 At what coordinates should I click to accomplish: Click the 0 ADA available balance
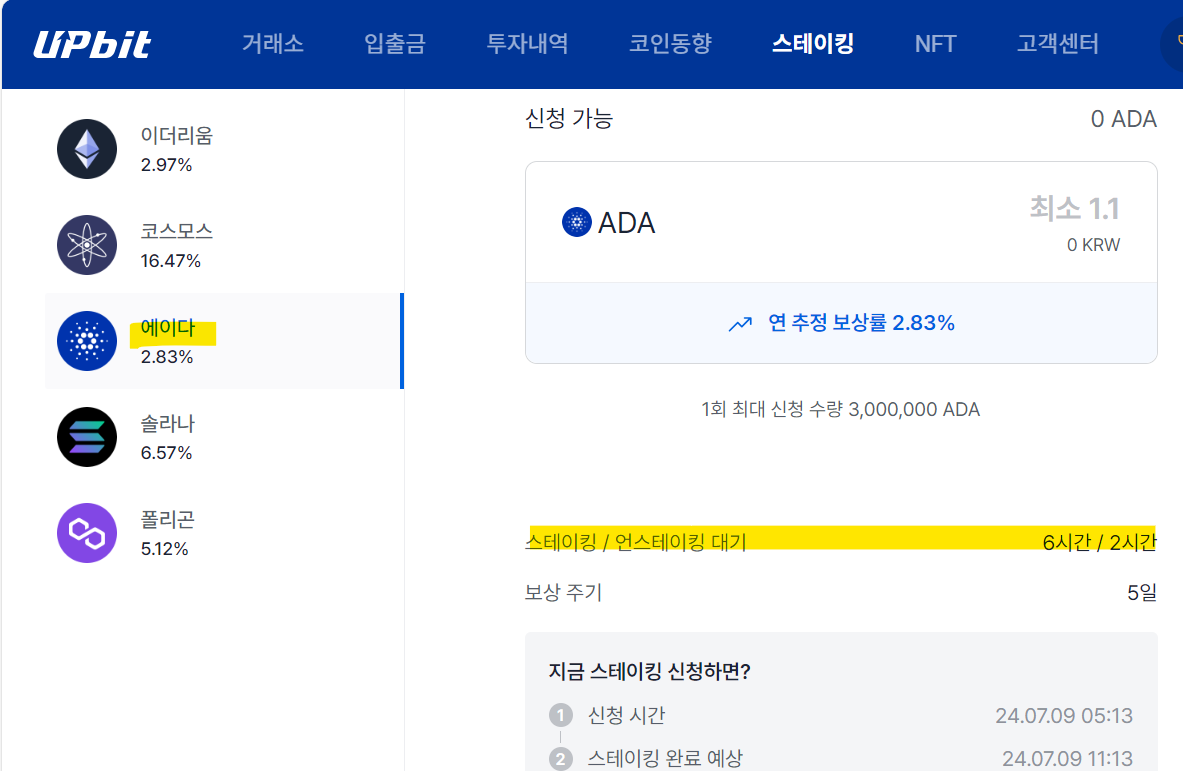[1123, 118]
